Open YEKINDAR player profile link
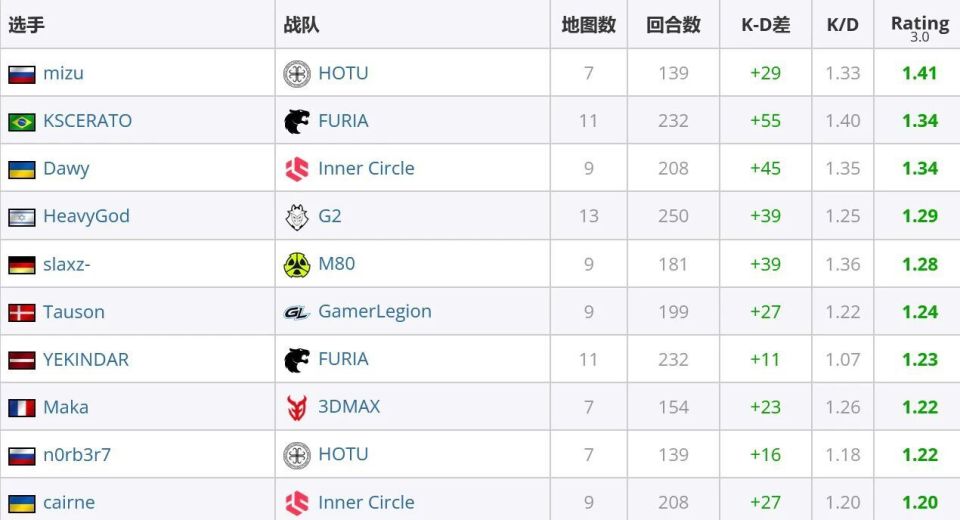Image resolution: width=960 pixels, height=520 pixels. point(86,359)
